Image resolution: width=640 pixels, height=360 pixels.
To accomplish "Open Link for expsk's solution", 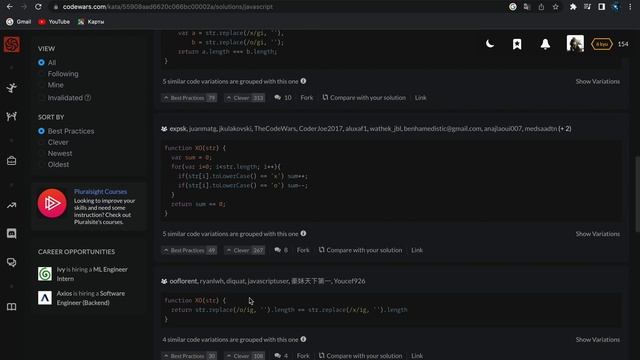I will pyautogui.click(x=417, y=250).
